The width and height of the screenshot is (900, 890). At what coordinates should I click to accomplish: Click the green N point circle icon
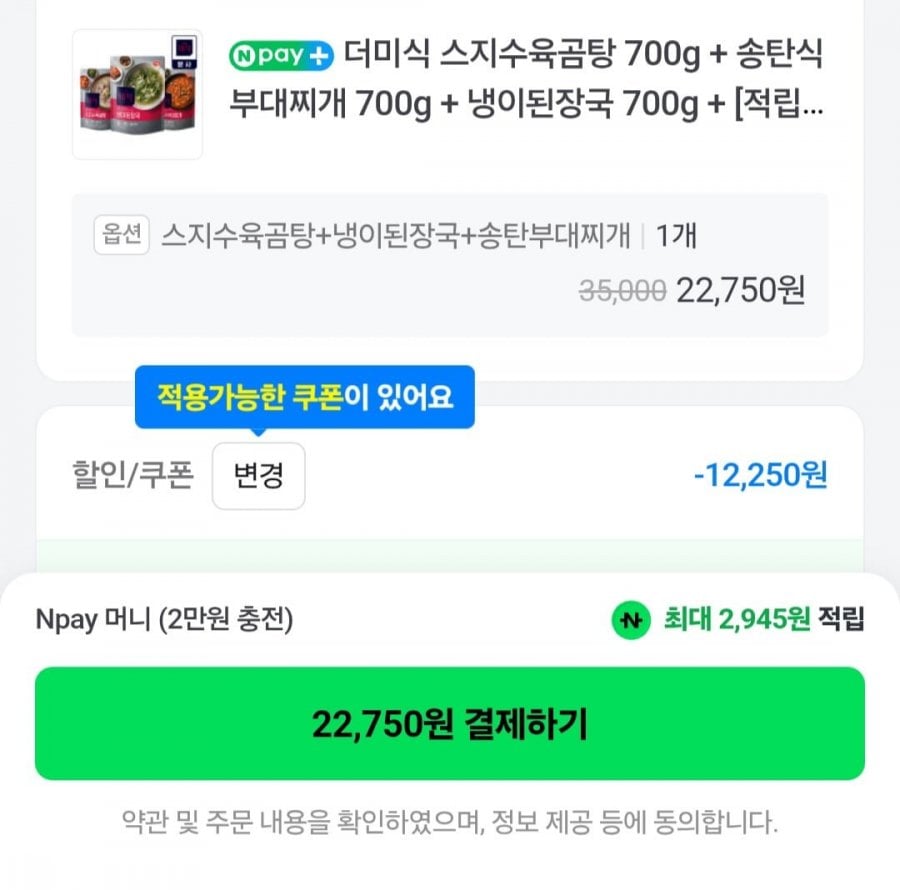tap(631, 620)
